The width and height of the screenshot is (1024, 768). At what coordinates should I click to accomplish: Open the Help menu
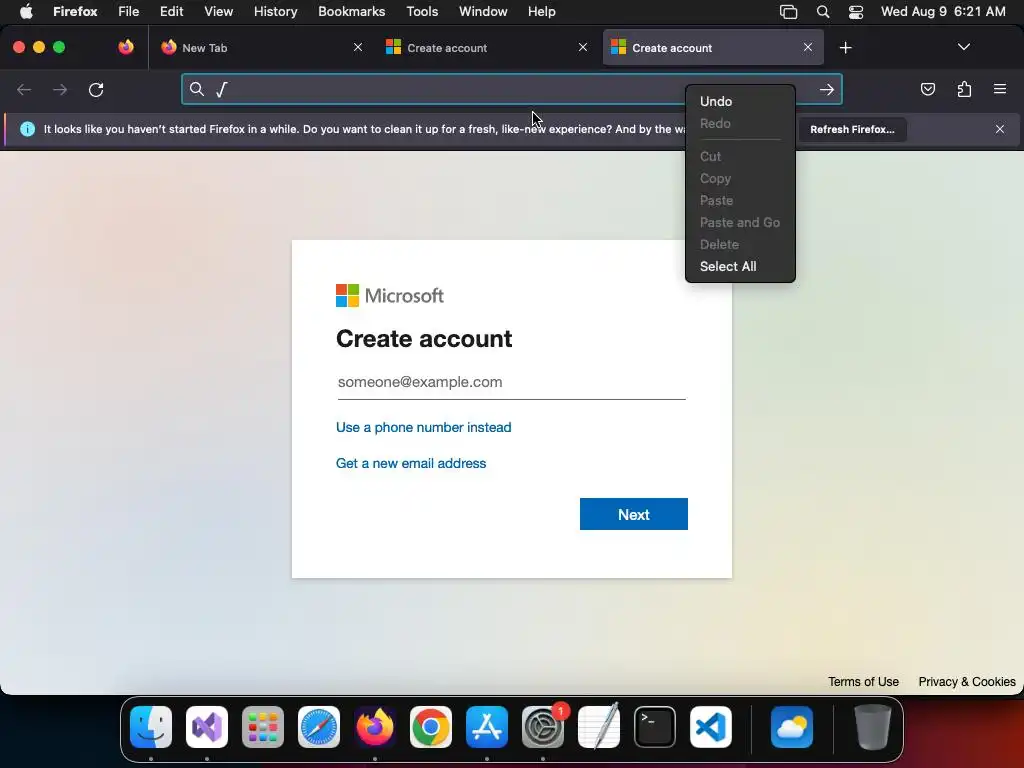541,11
